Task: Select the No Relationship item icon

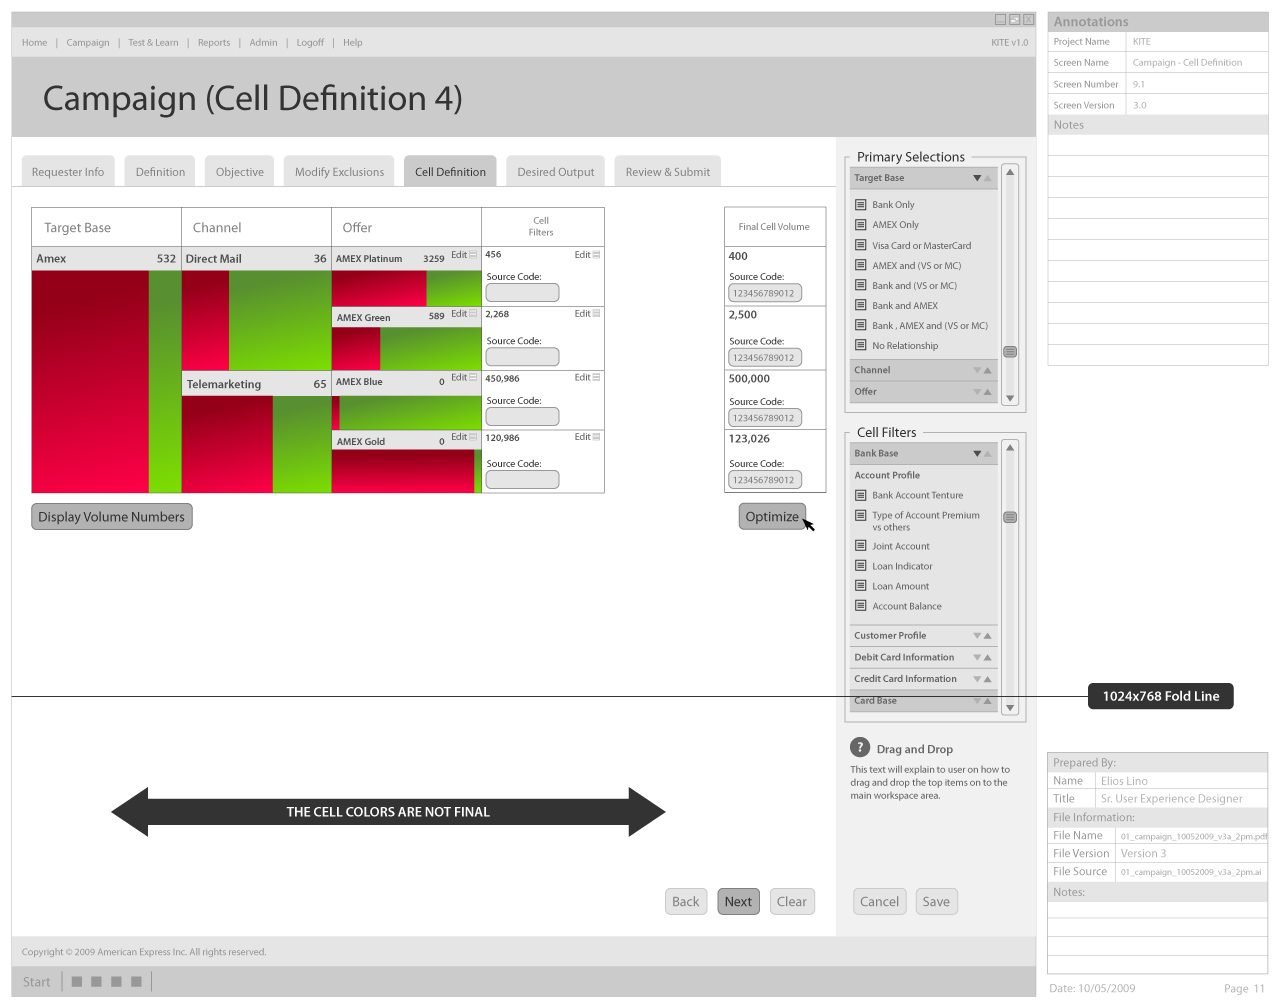Action: pos(860,346)
